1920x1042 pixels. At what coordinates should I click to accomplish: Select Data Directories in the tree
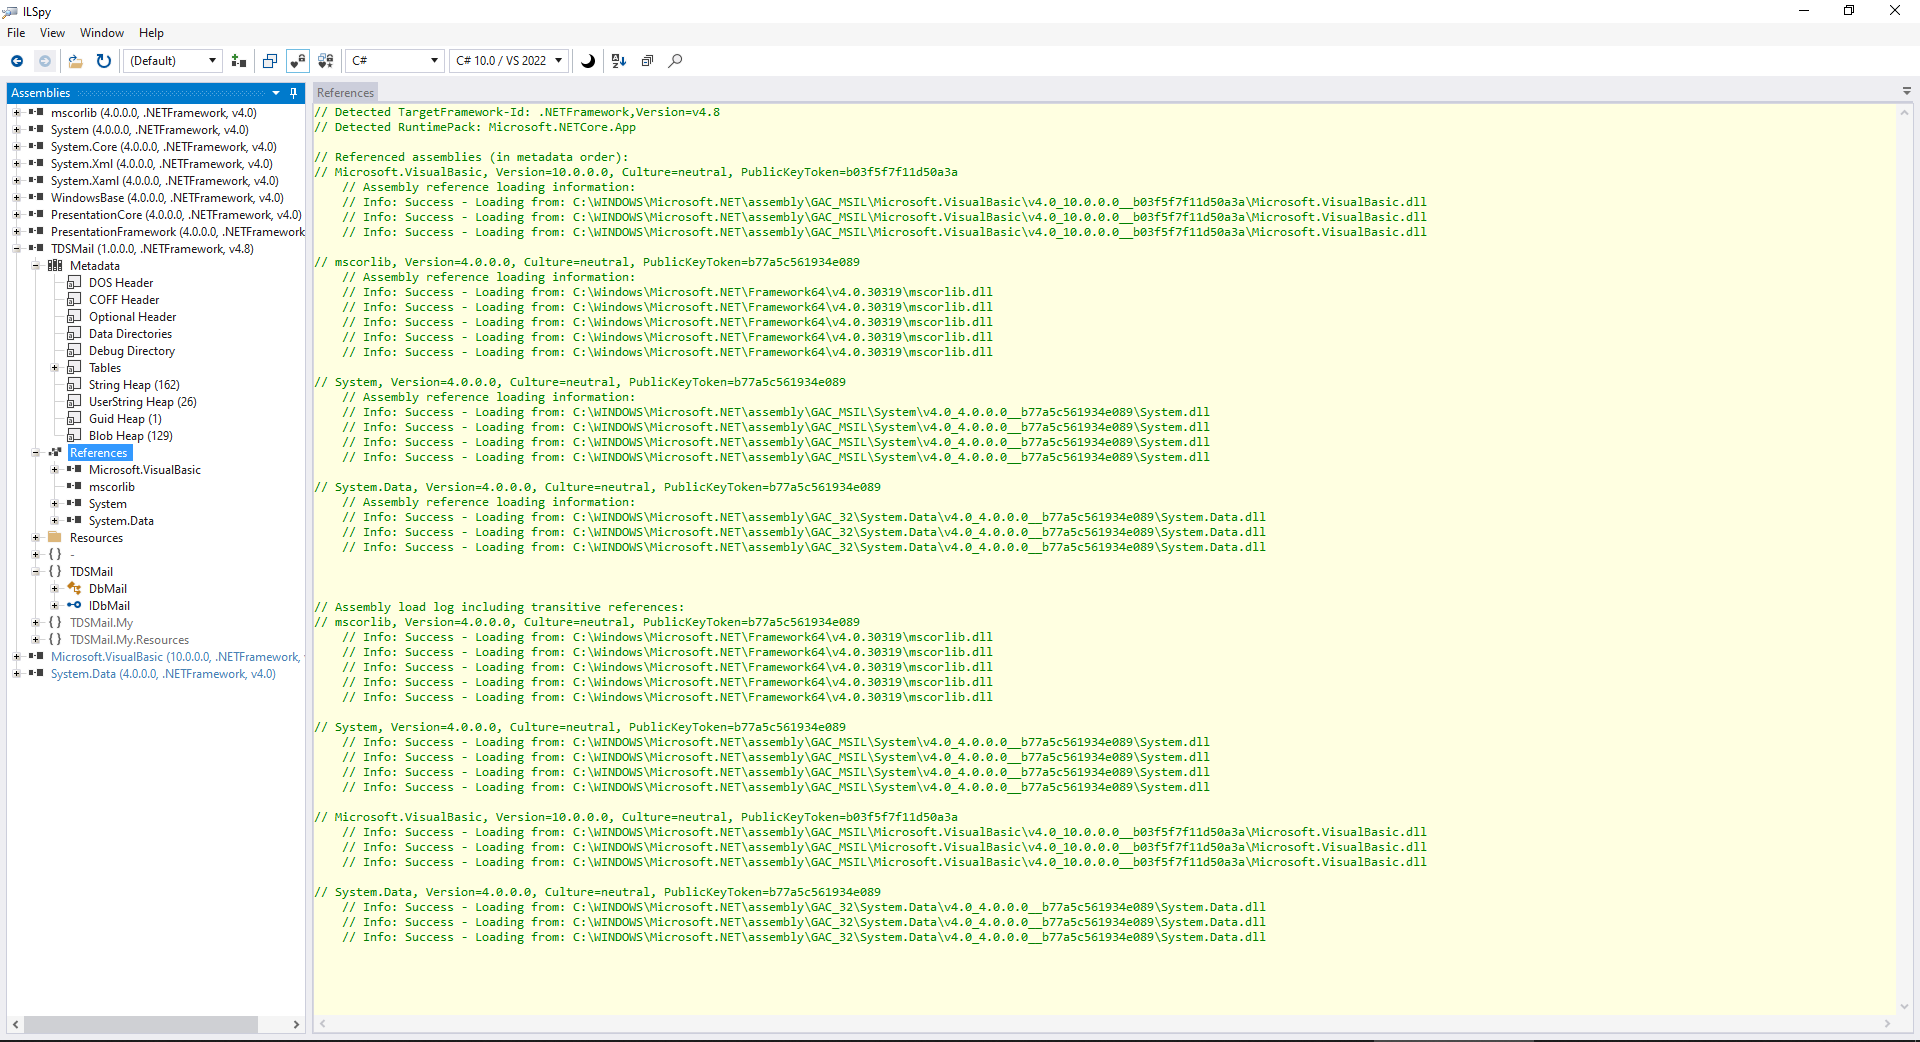130,334
